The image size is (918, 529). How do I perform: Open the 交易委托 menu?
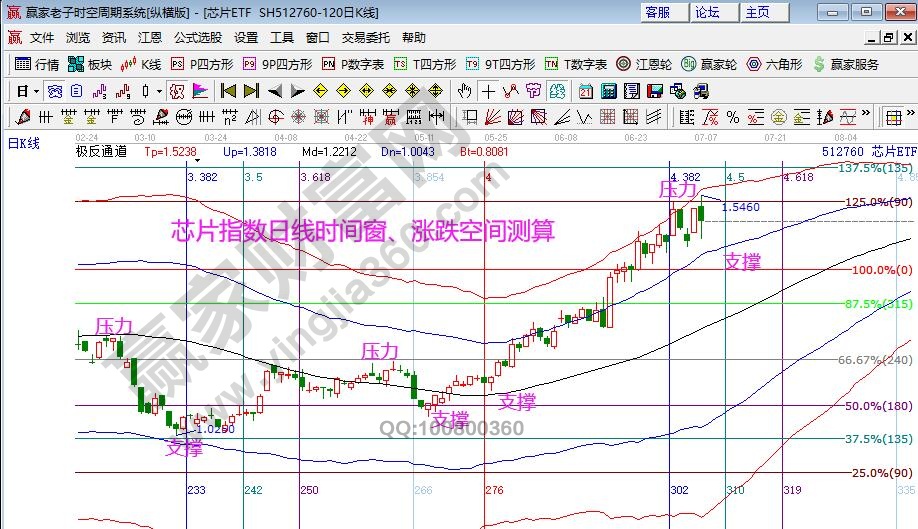[x=365, y=38]
